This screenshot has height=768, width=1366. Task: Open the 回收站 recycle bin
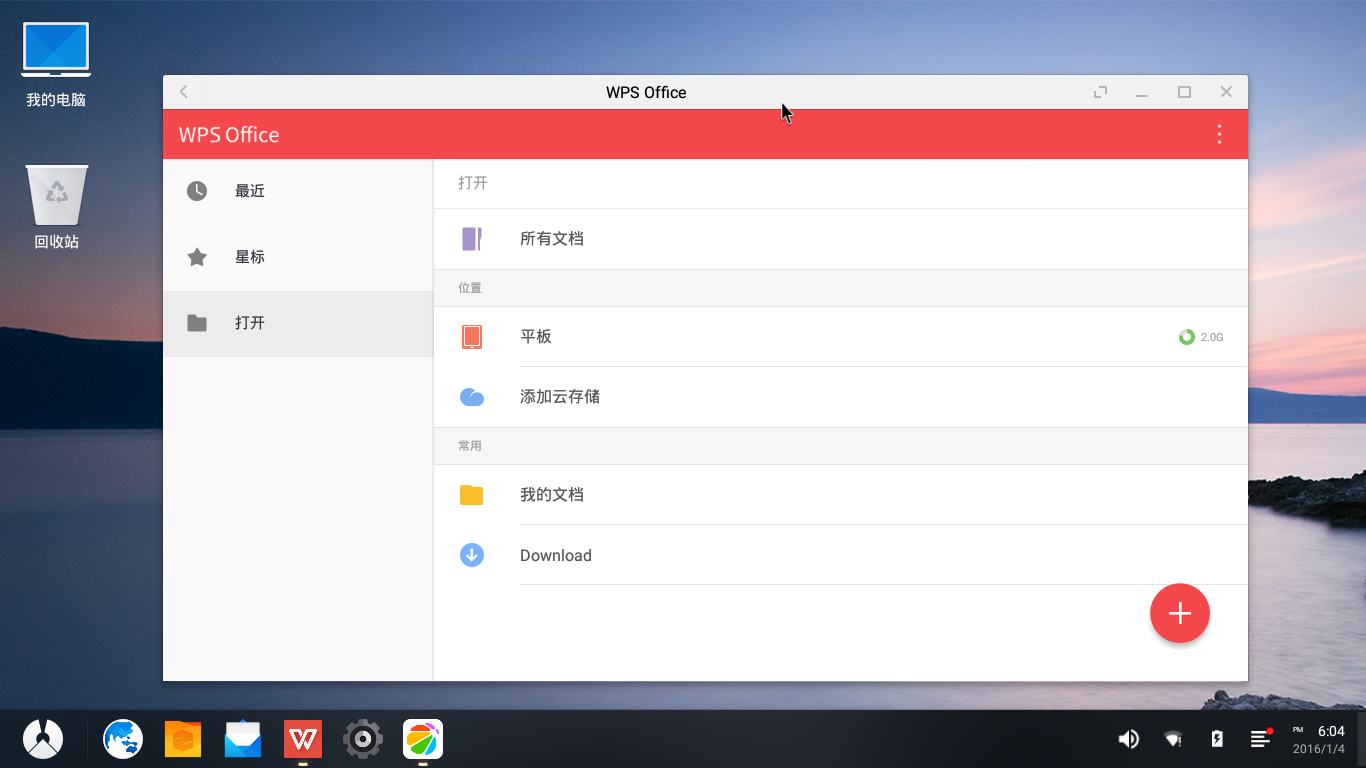tap(56, 207)
